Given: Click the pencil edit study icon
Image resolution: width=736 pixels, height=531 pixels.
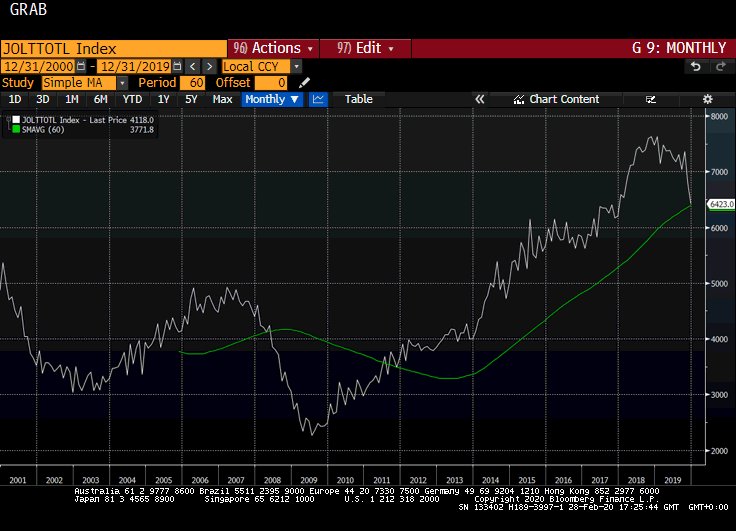Looking at the screenshot, I should tap(304, 83).
